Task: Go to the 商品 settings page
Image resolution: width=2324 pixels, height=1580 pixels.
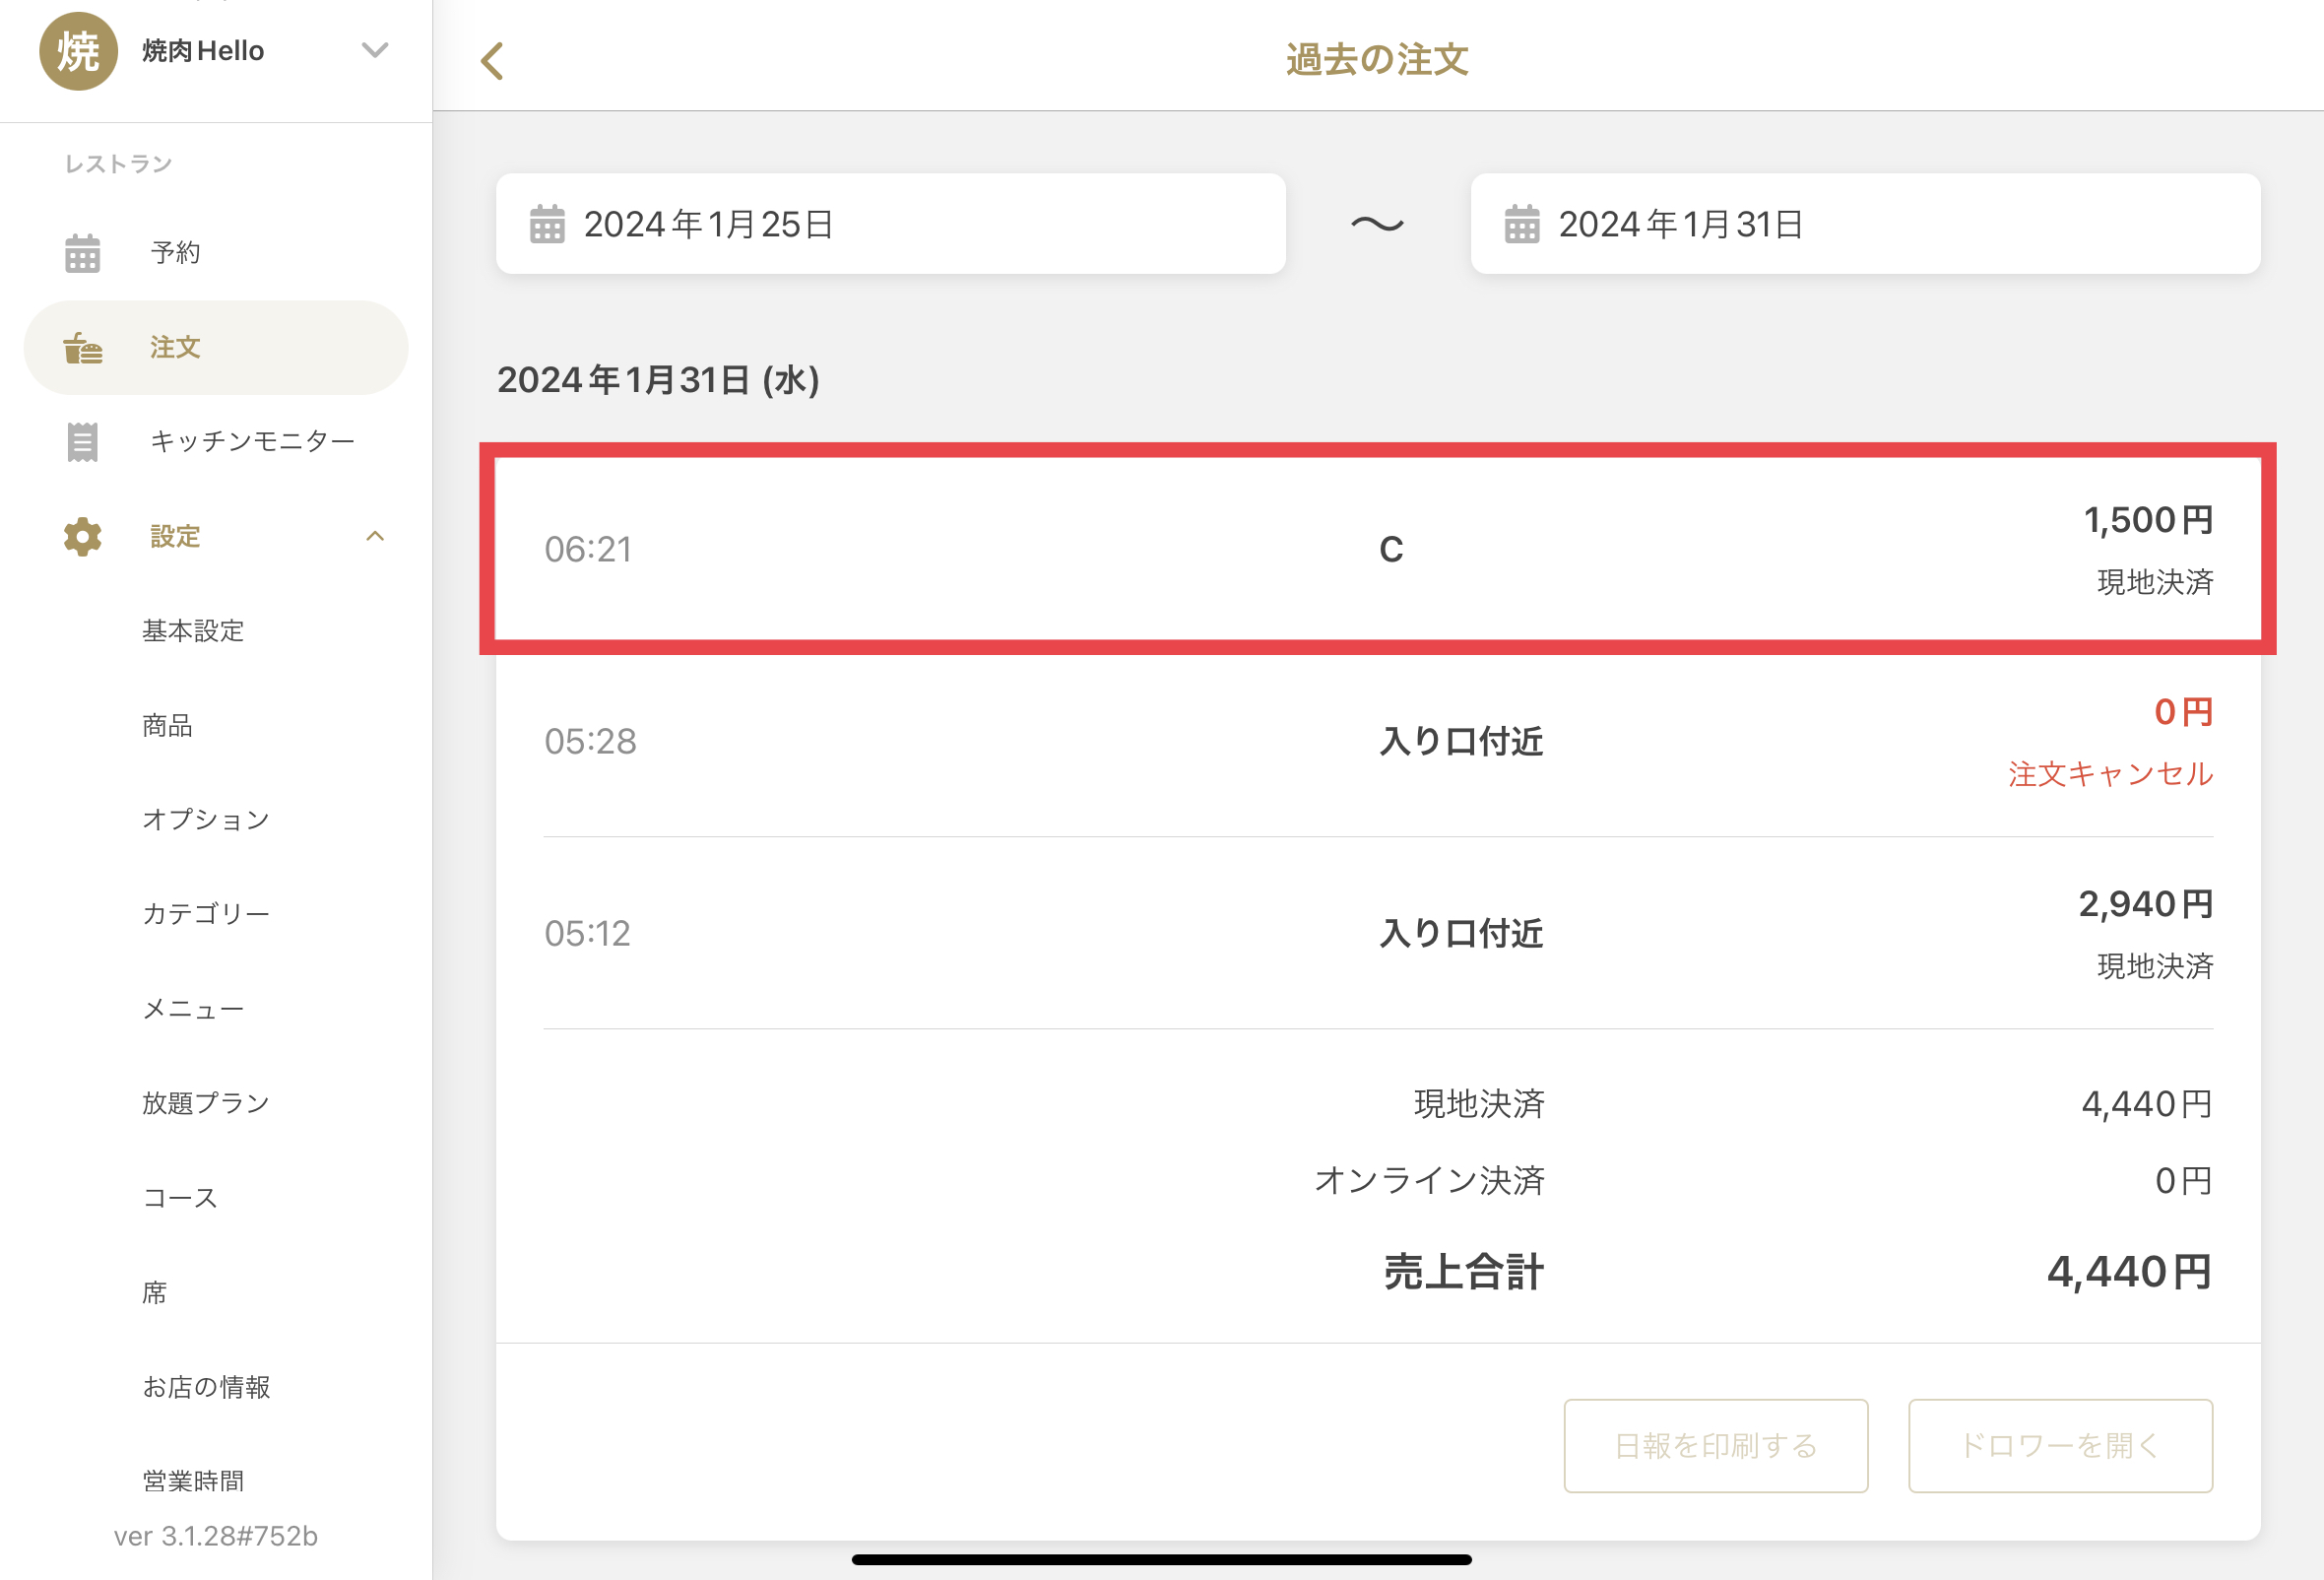Action: tap(167, 725)
